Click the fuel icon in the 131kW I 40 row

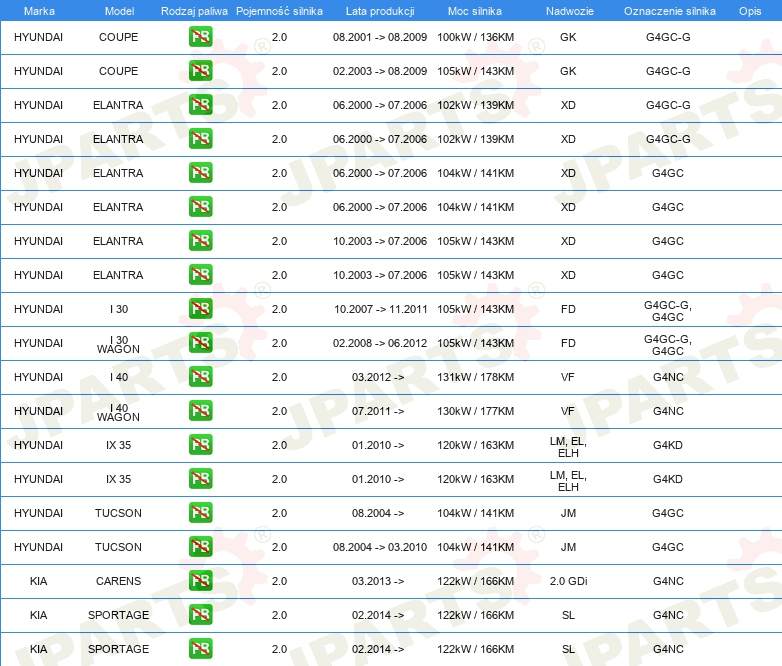(200, 377)
